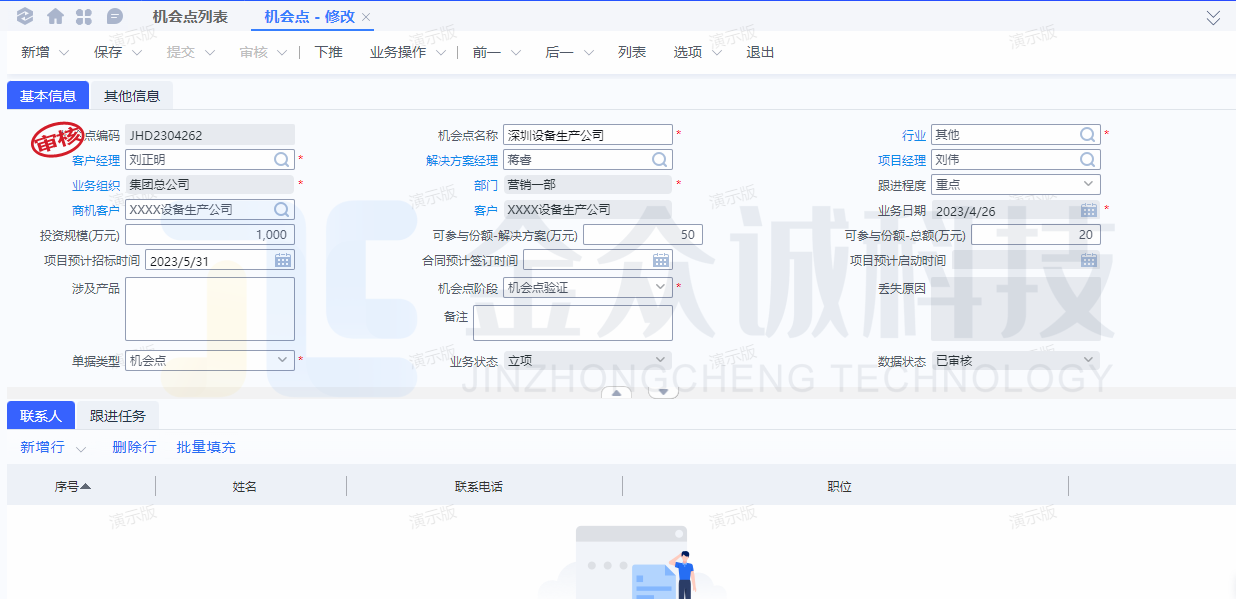Click the 保存 toolbar button
This screenshot has height=599, width=1236.
point(108,52)
